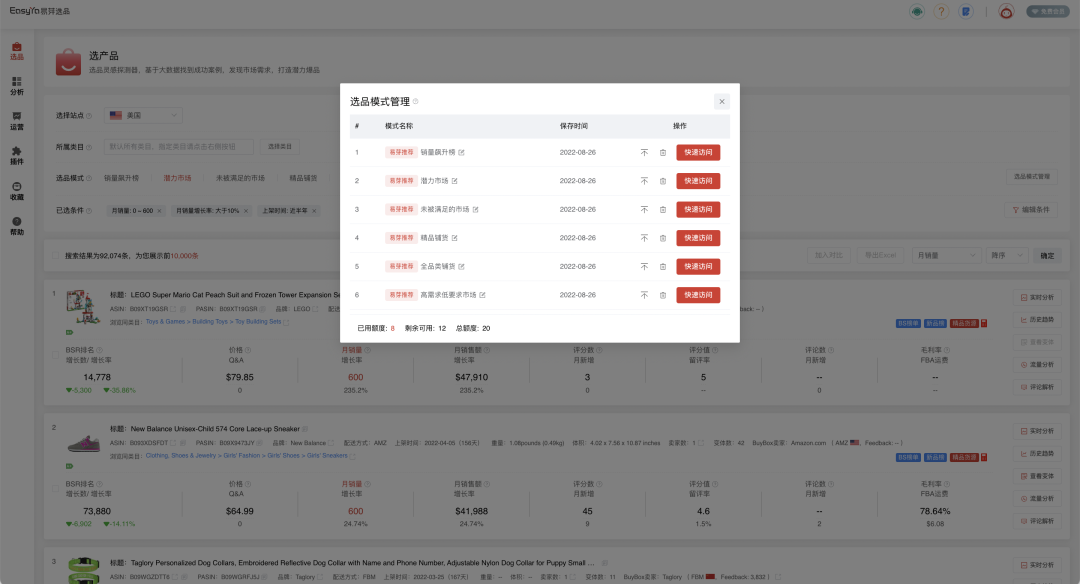Click the 编辑条件 button
The image size is (1080, 584).
(1031, 210)
